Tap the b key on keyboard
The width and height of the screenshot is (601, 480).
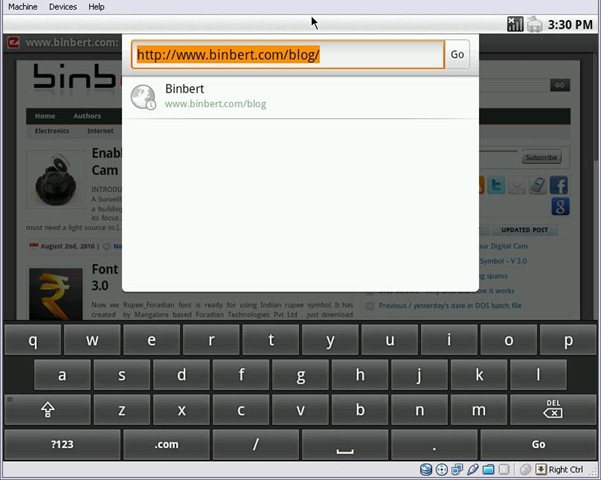360,409
